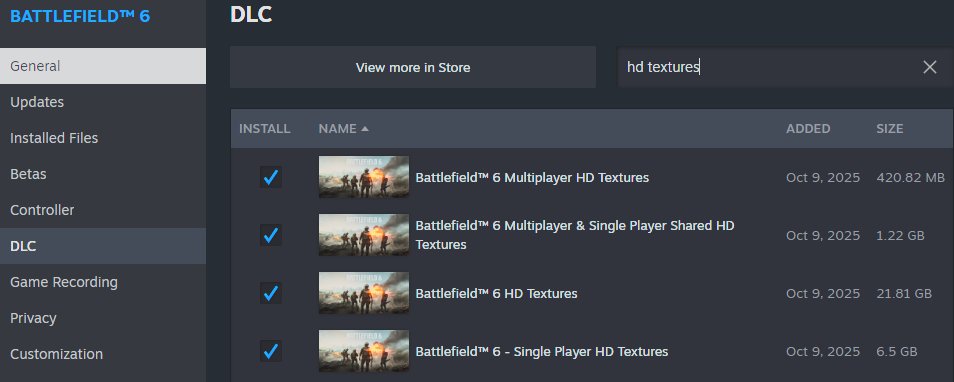Click the 21.81 GB size value
This screenshot has width=954, height=382.
point(904,294)
